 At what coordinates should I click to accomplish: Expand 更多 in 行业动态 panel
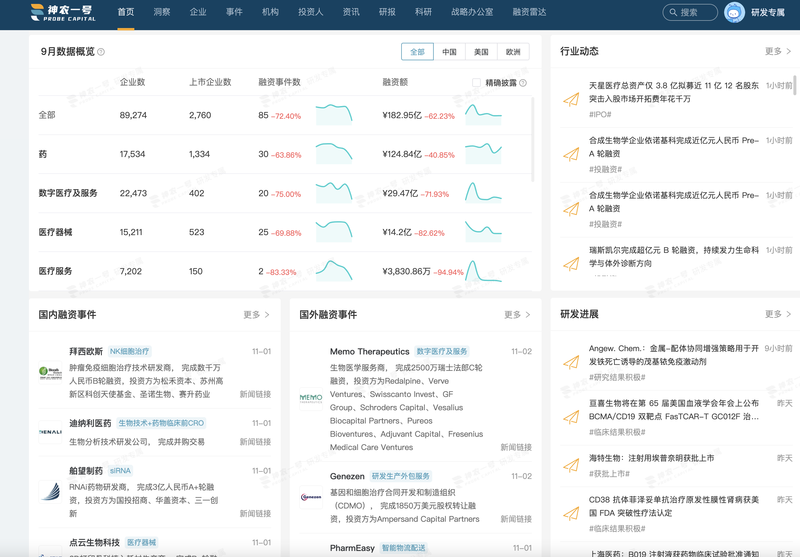[x=778, y=51]
